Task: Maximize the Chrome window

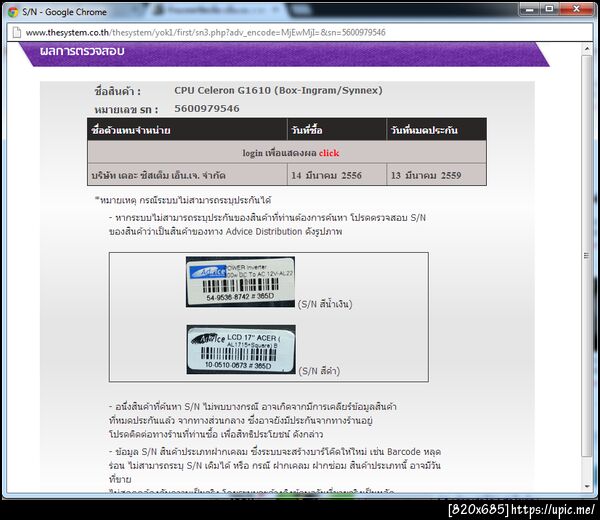Action: (549, 9)
